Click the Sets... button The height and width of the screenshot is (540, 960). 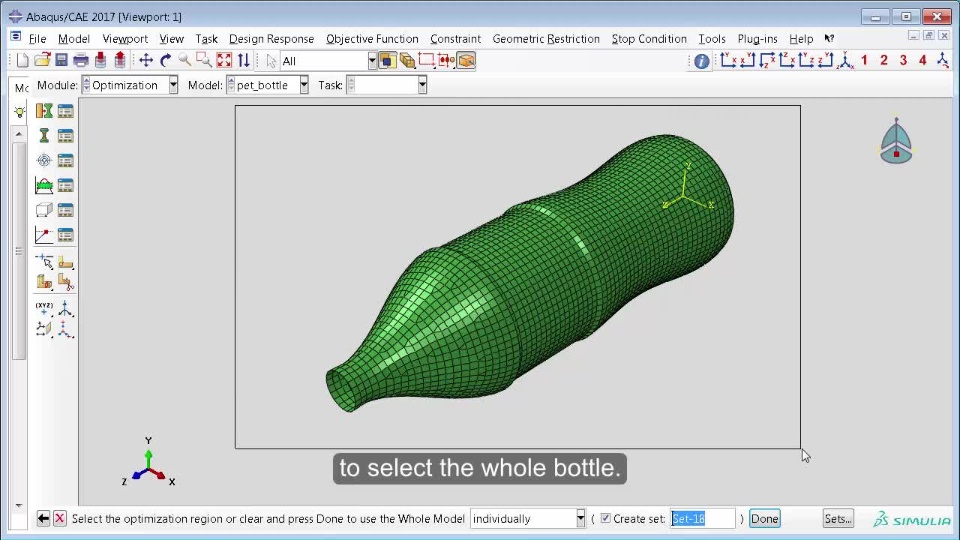(838, 519)
